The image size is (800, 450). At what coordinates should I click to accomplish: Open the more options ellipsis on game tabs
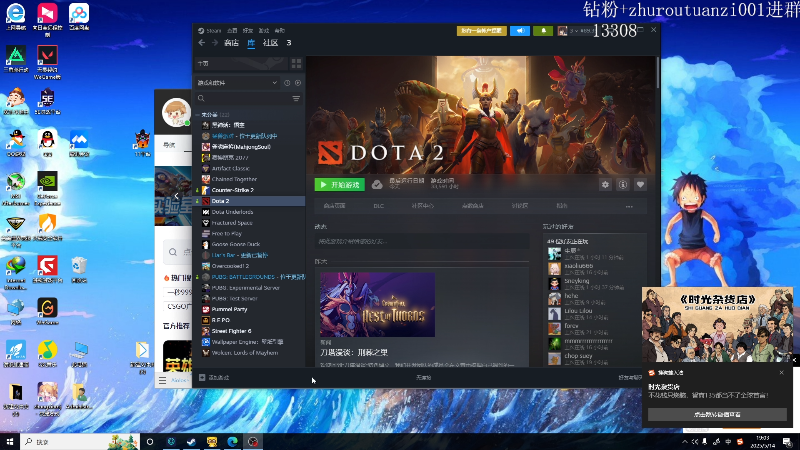coord(629,206)
